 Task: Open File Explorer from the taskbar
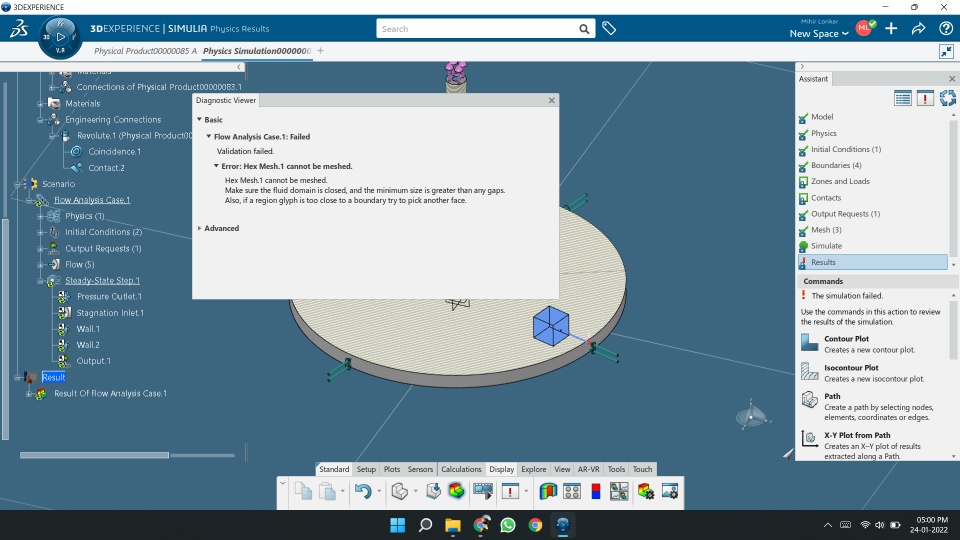[x=452, y=525]
